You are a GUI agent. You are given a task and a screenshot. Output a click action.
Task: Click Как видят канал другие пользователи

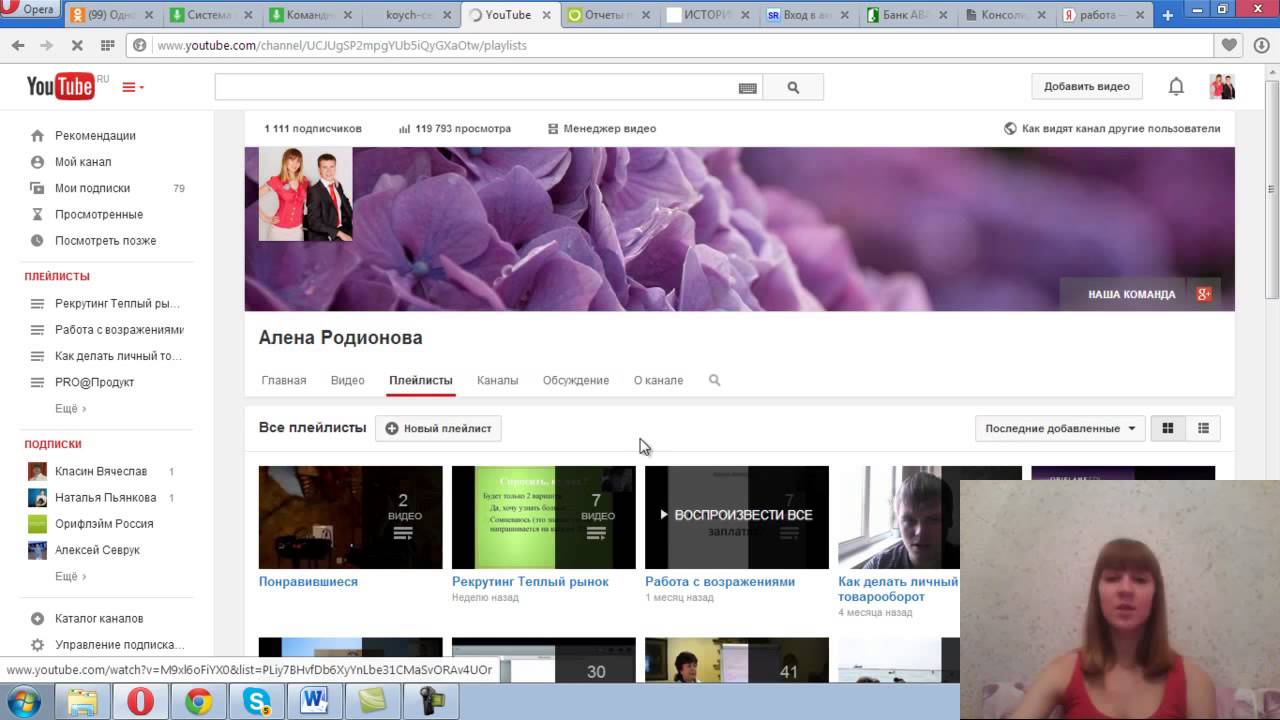tap(1112, 128)
